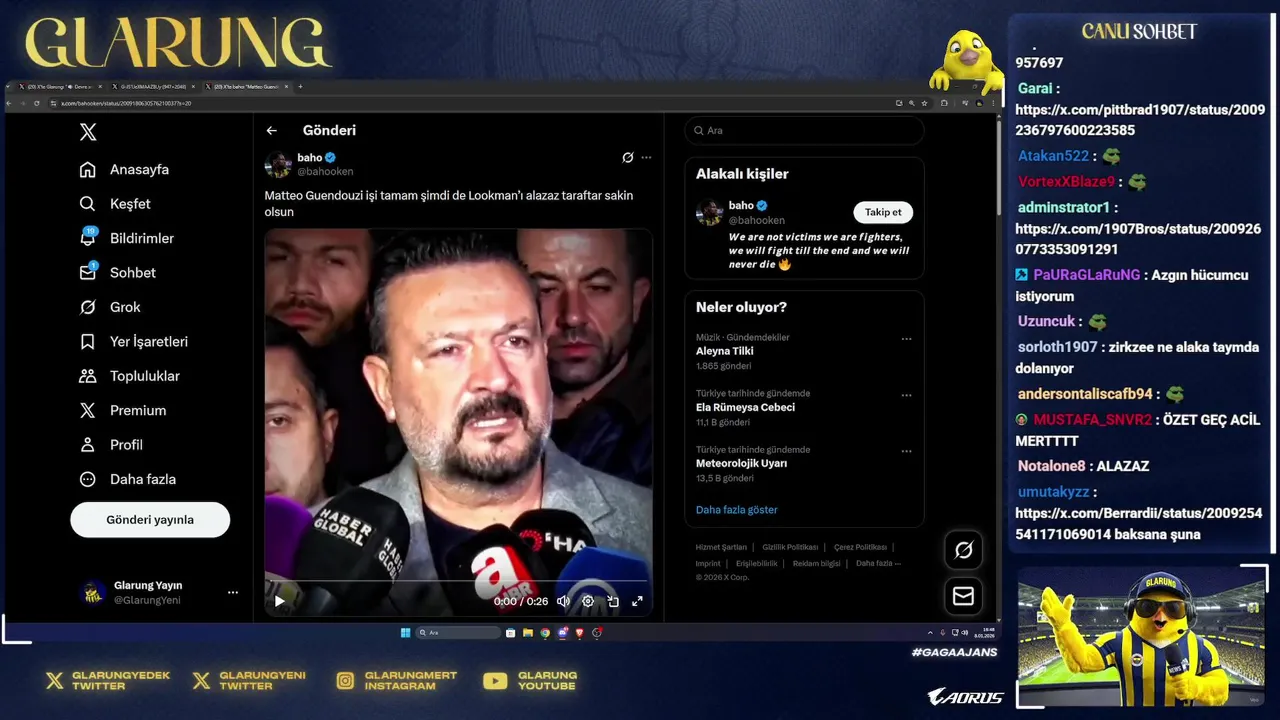This screenshot has height=720, width=1280.
Task: Open more options for Aleyna Tilki trend
Action: pyautogui.click(x=906, y=339)
